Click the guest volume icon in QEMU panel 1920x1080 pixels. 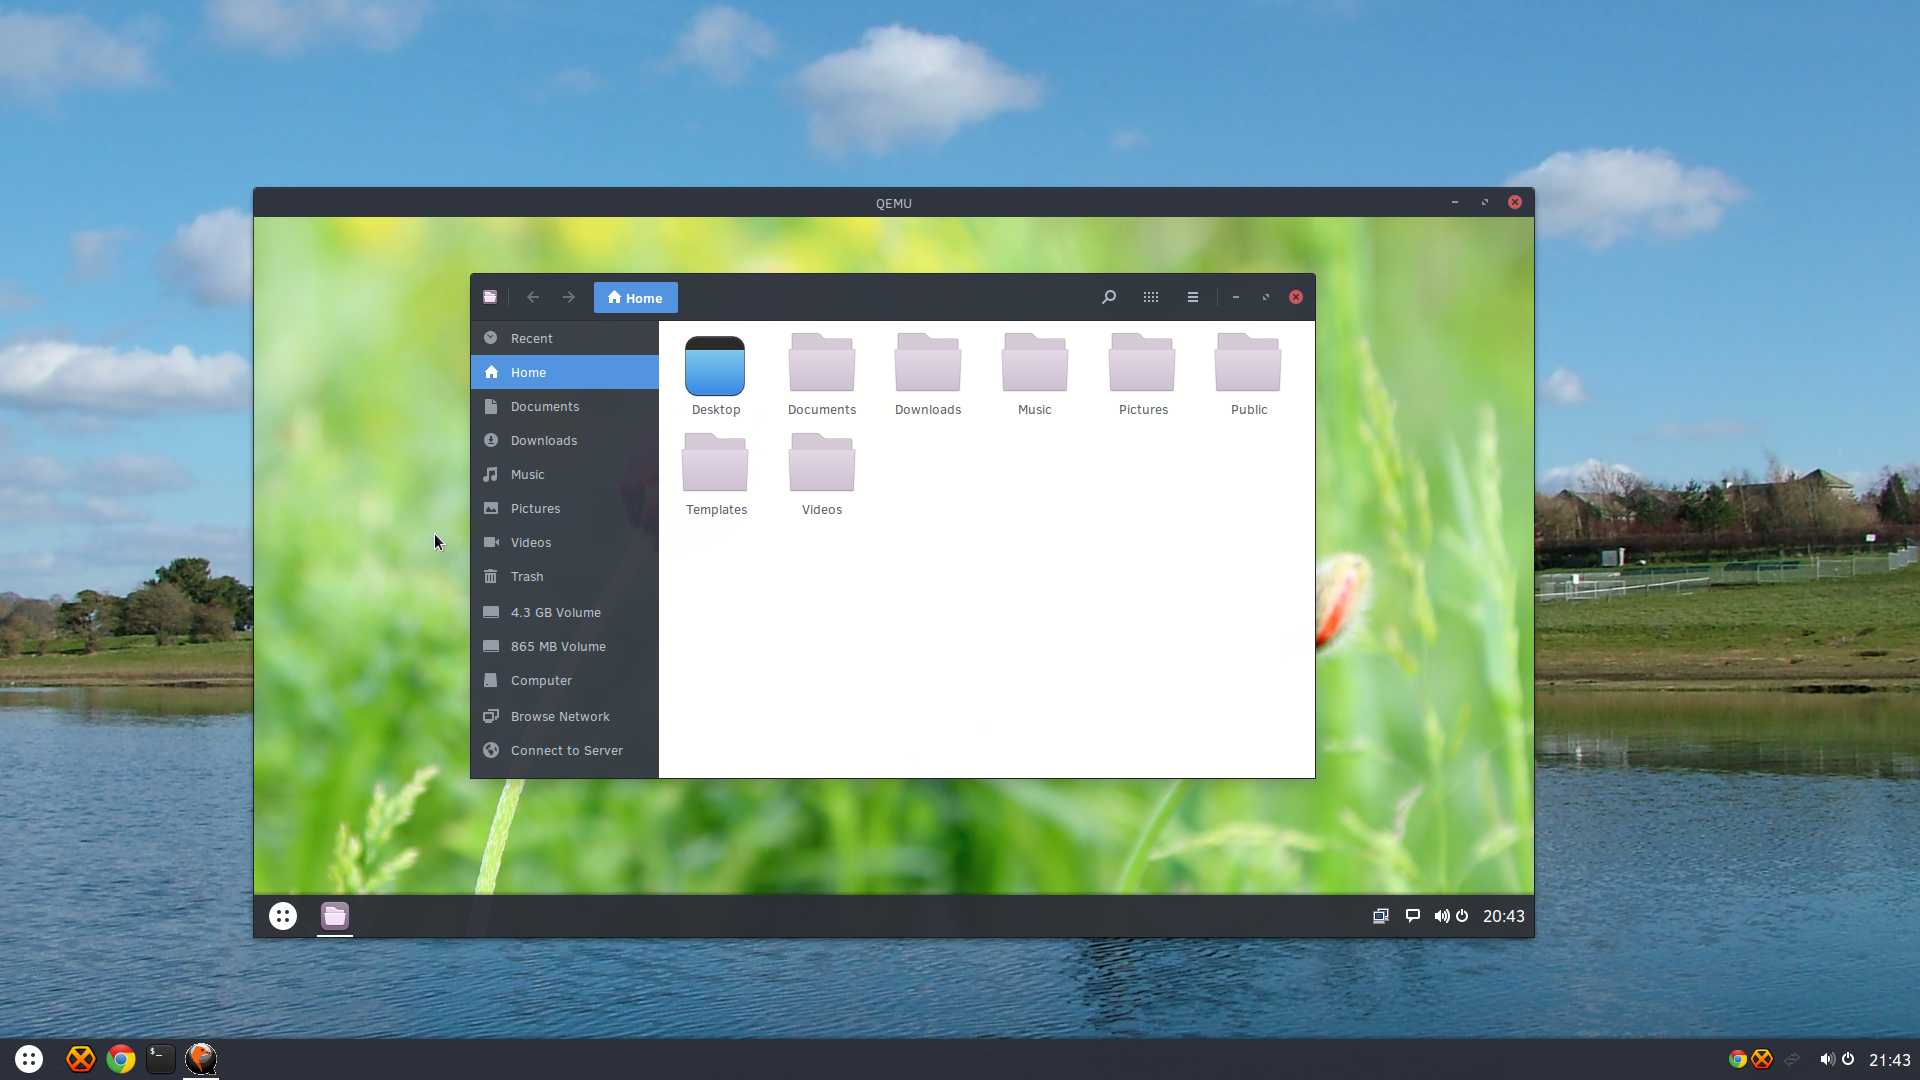coord(1441,916)
